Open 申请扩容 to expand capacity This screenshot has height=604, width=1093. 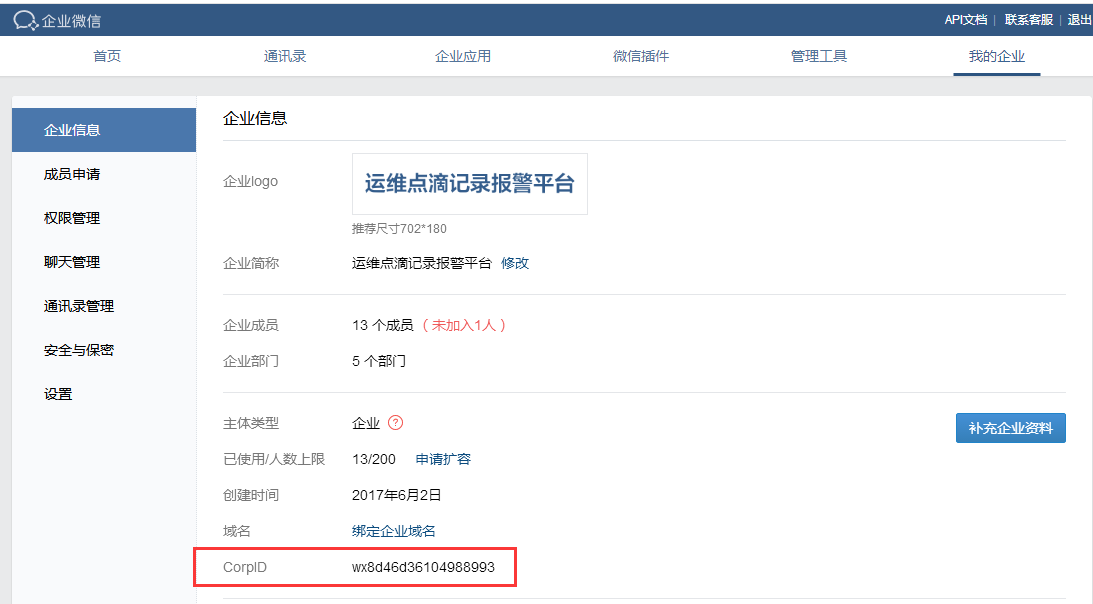[444, 459]
